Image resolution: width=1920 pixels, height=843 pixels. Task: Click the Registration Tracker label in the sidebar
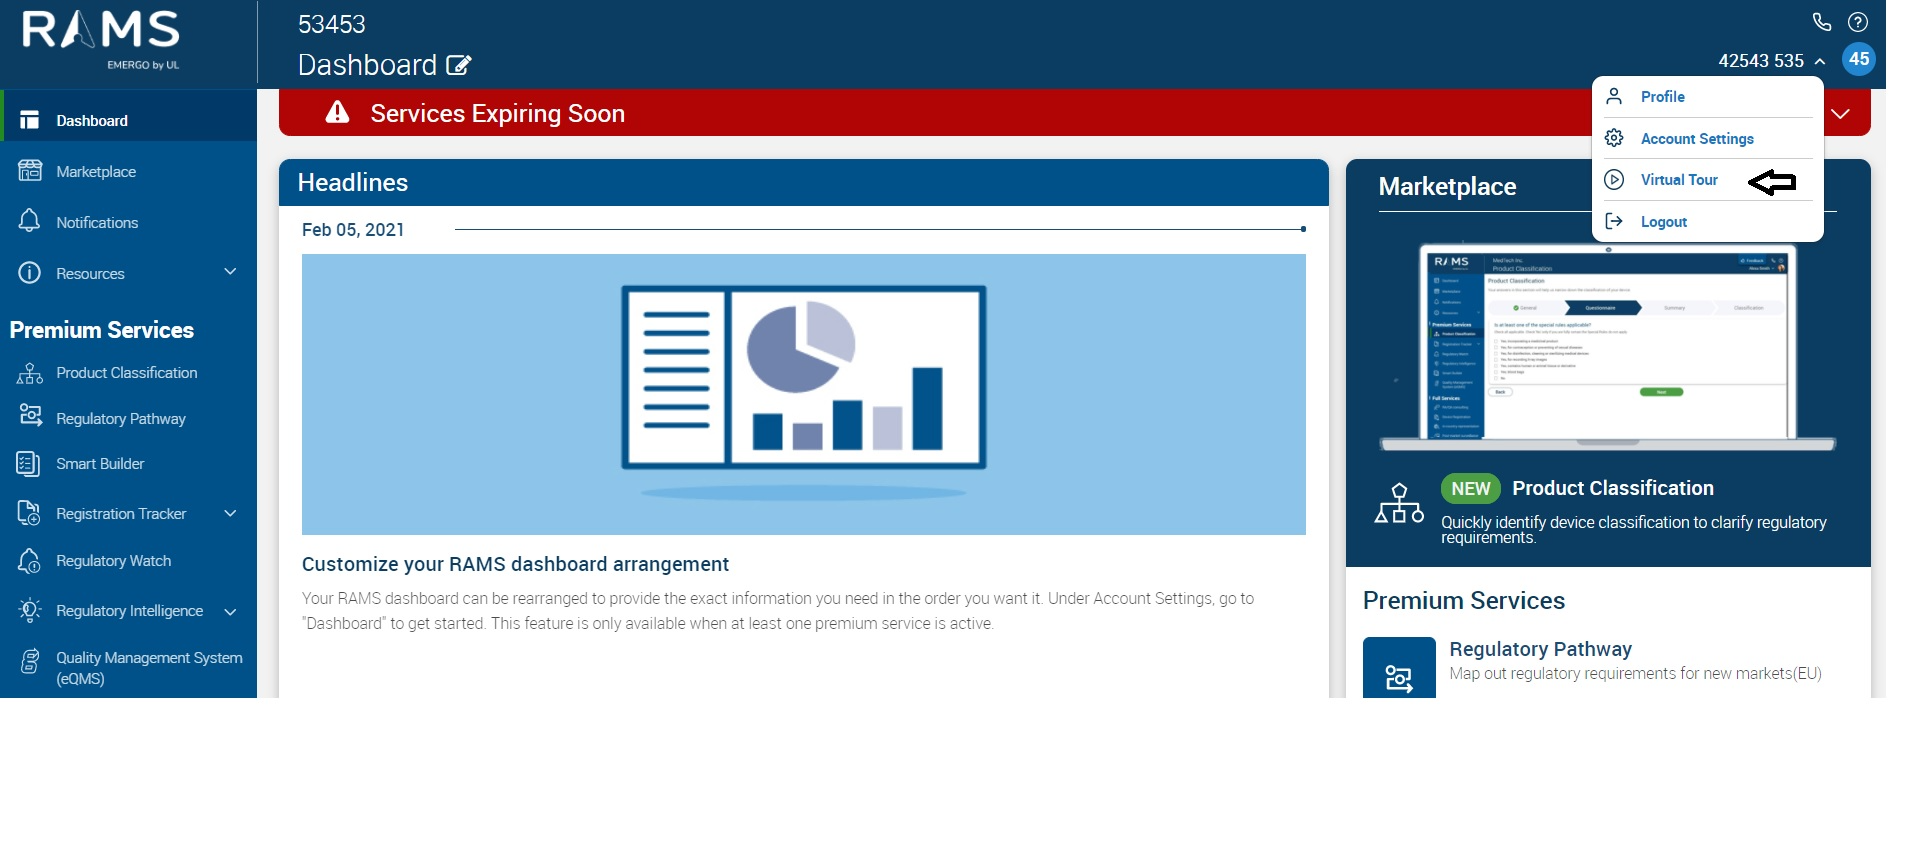121,514
